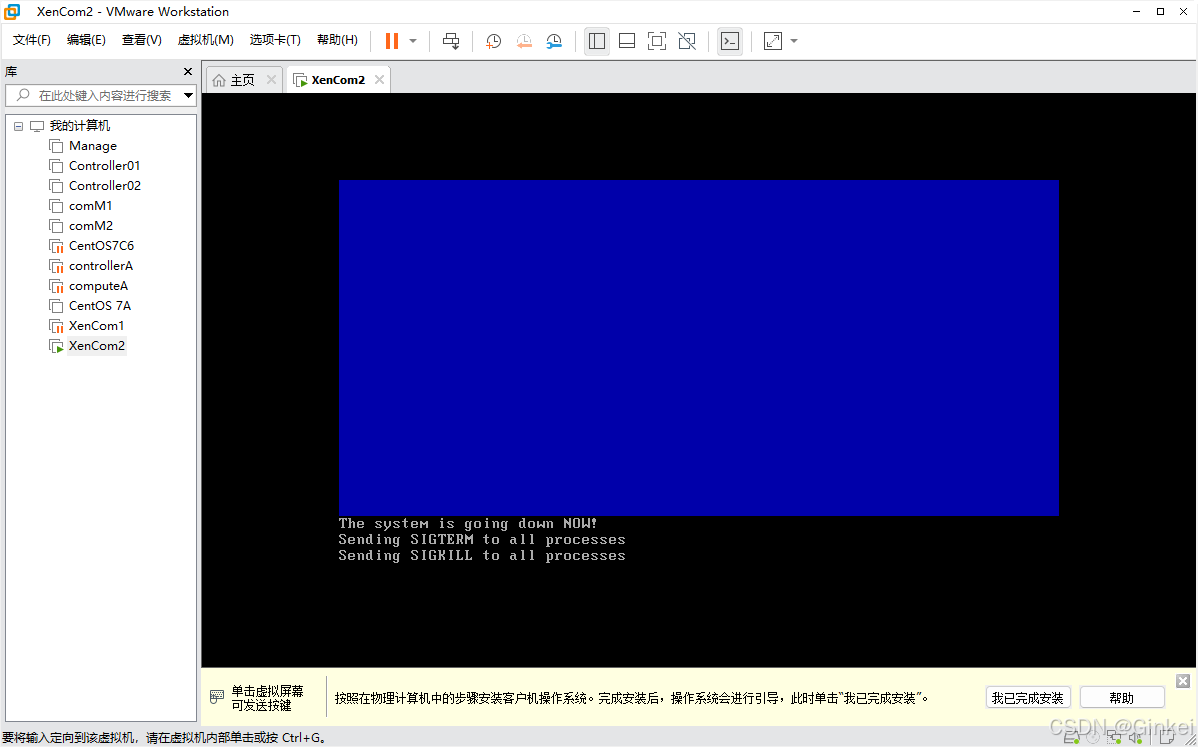Click the stretch guest display icon

[x=772, y=40]
